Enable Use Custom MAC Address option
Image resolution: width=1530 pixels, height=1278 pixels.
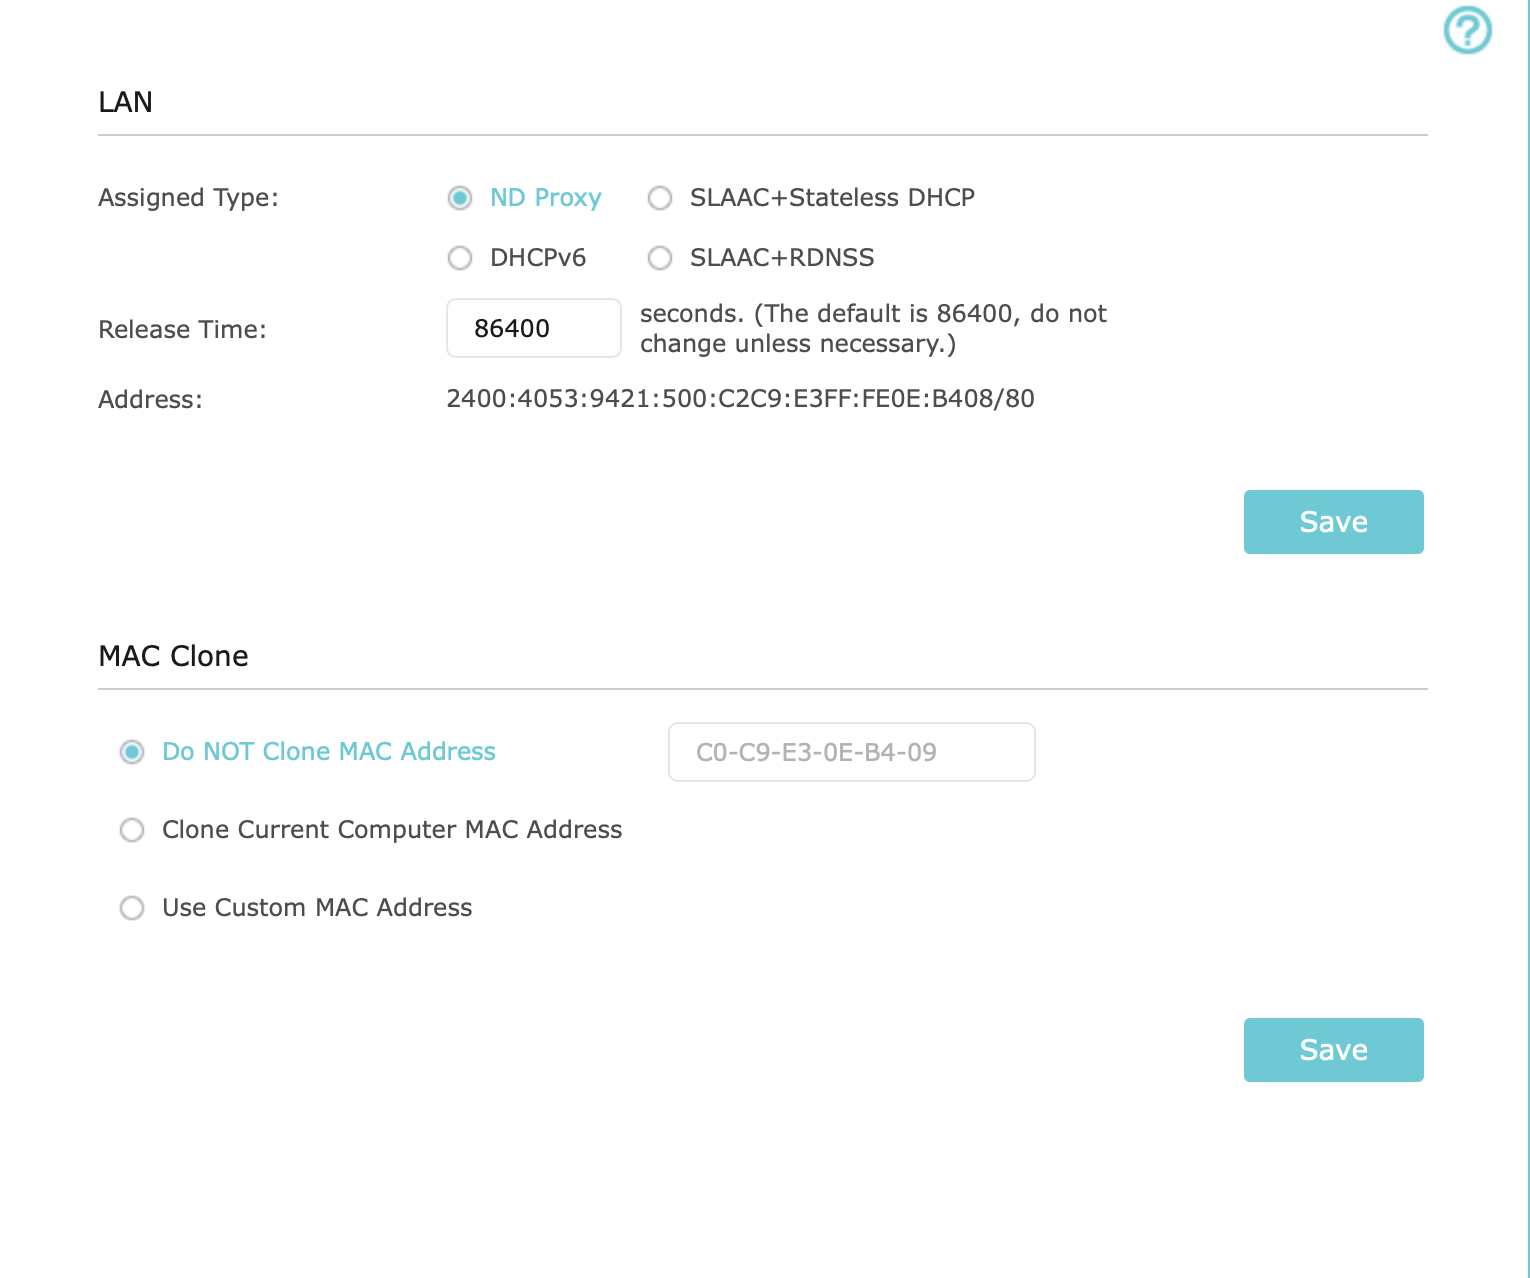tap(132, 908)
